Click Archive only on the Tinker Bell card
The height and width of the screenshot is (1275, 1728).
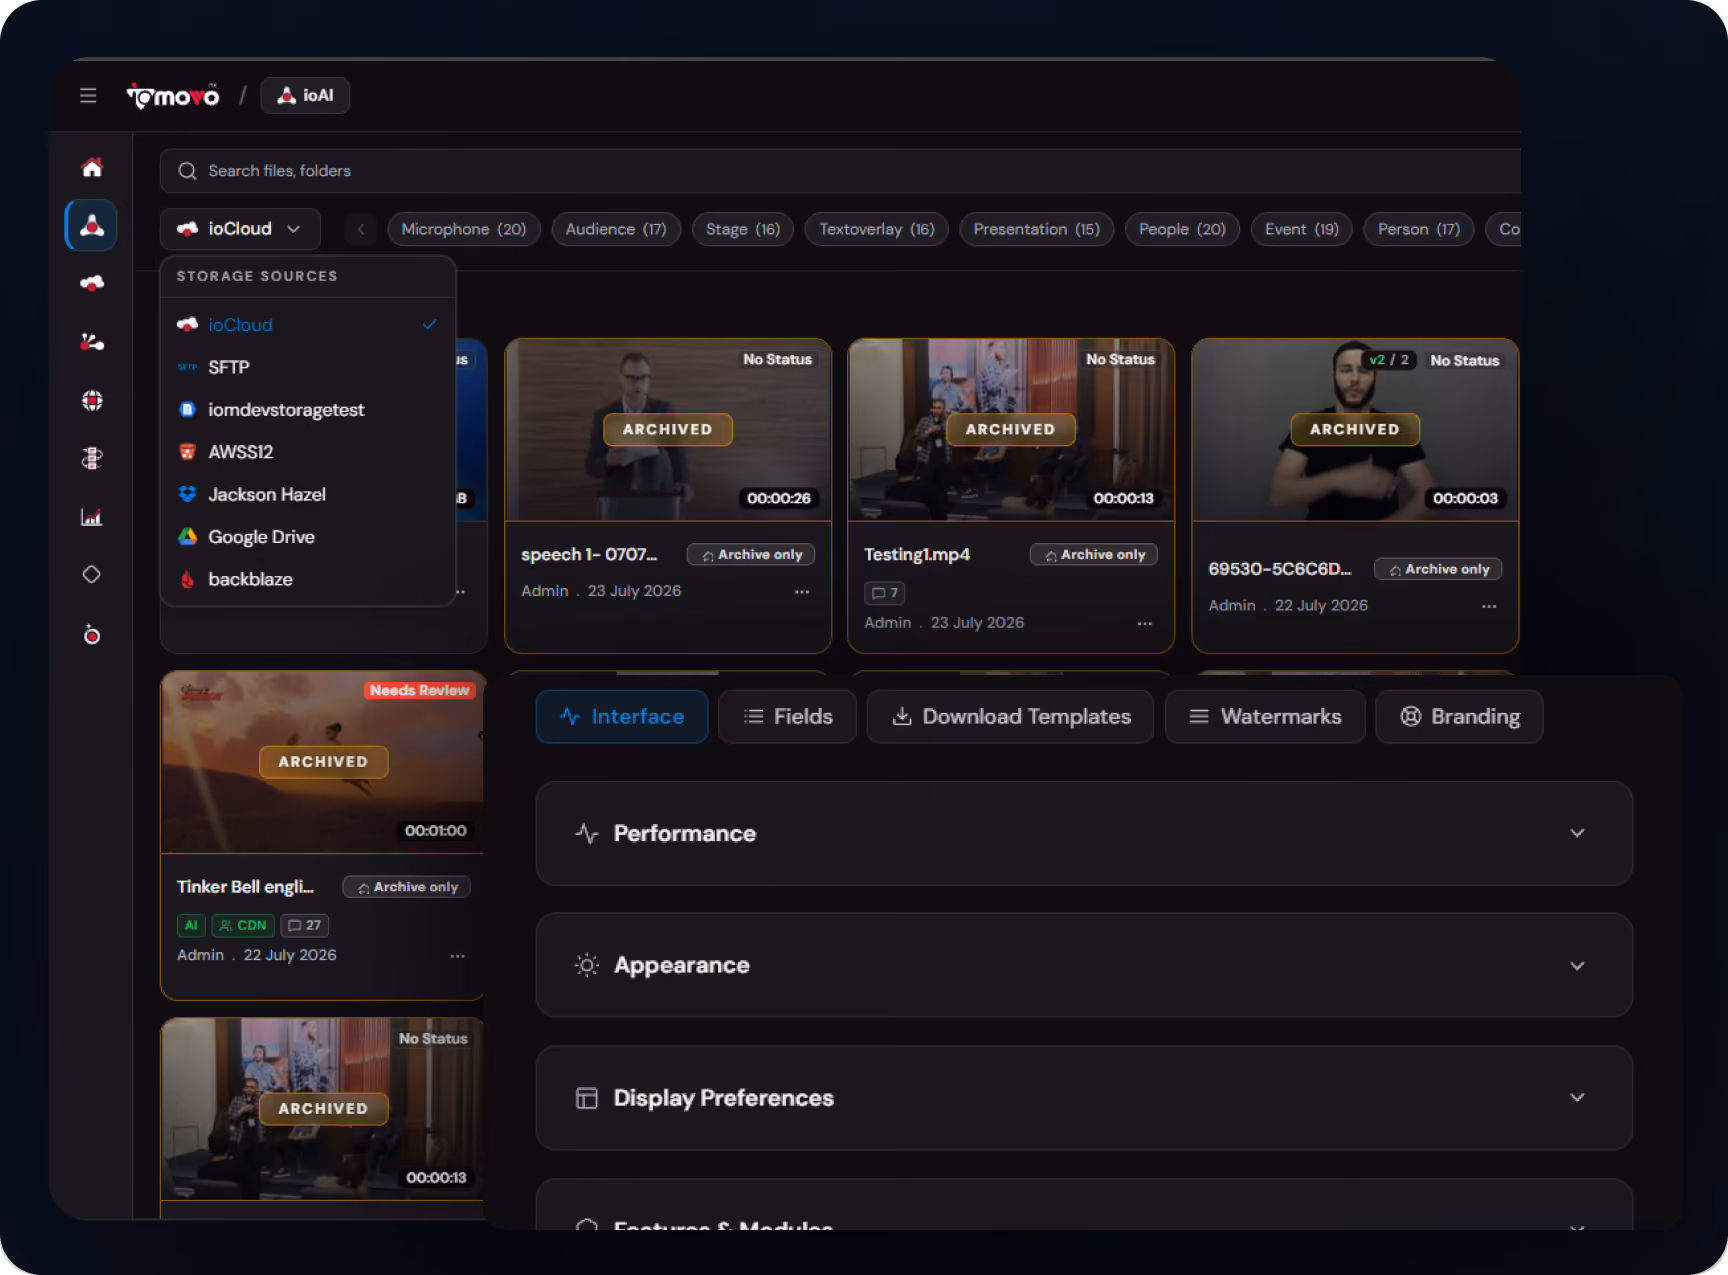(407, 887)
